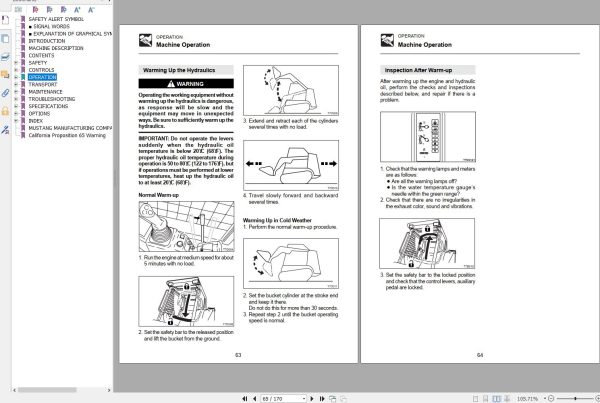
Task: Click the zoom in plus button
Action: click(x=598, y=399)
